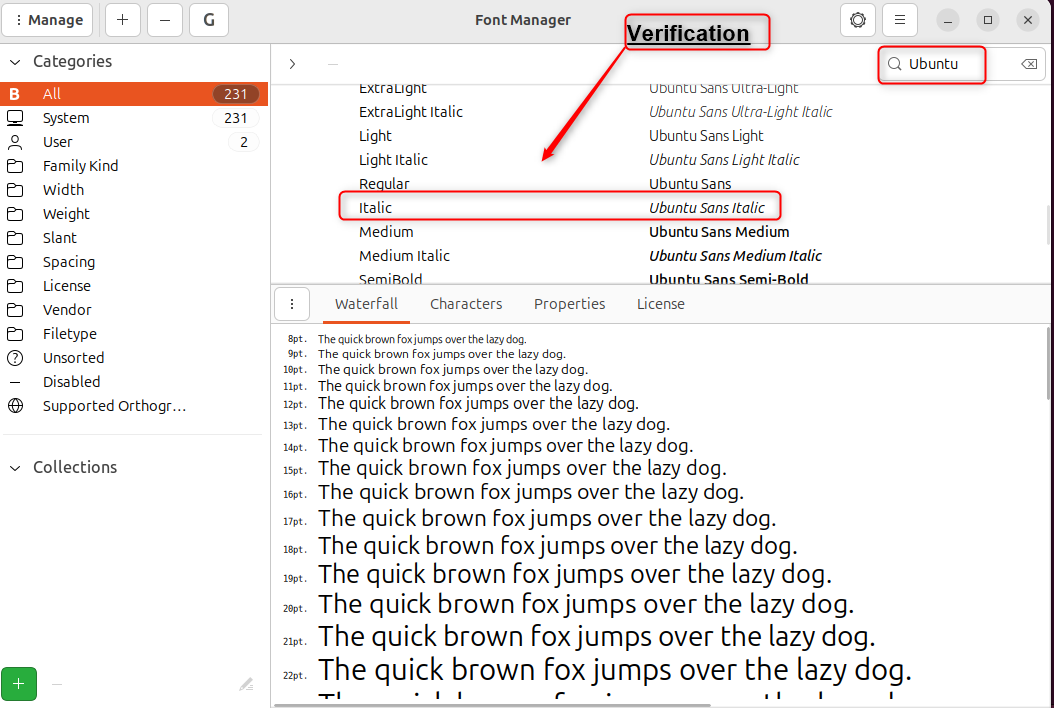Select the User fonts category

tap(56, 141)
